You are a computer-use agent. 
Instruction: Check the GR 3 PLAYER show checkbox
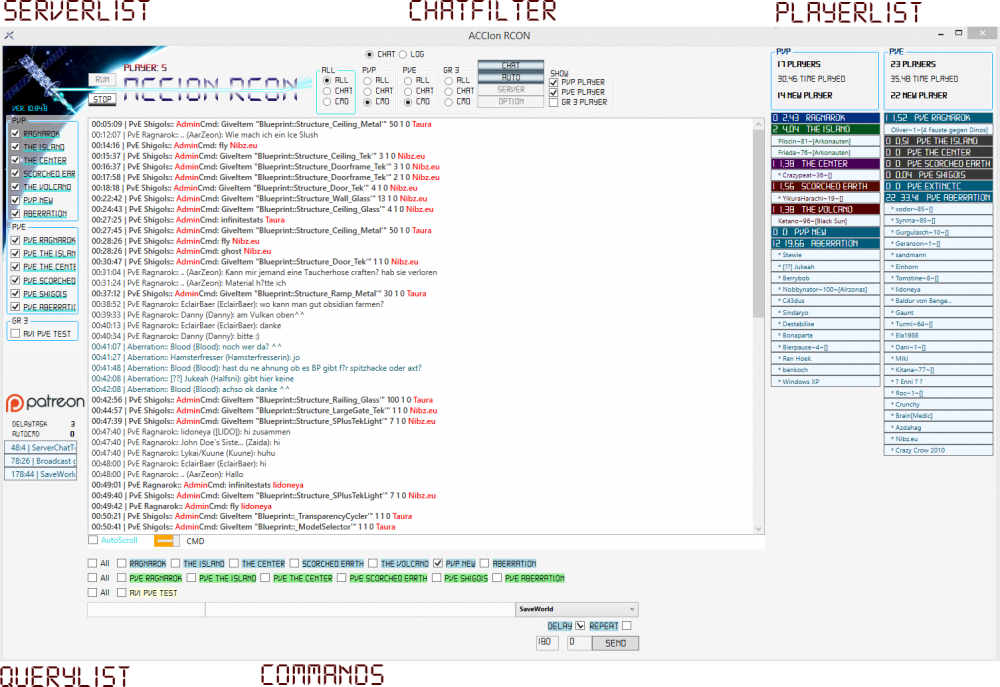(x=554, y=103)
